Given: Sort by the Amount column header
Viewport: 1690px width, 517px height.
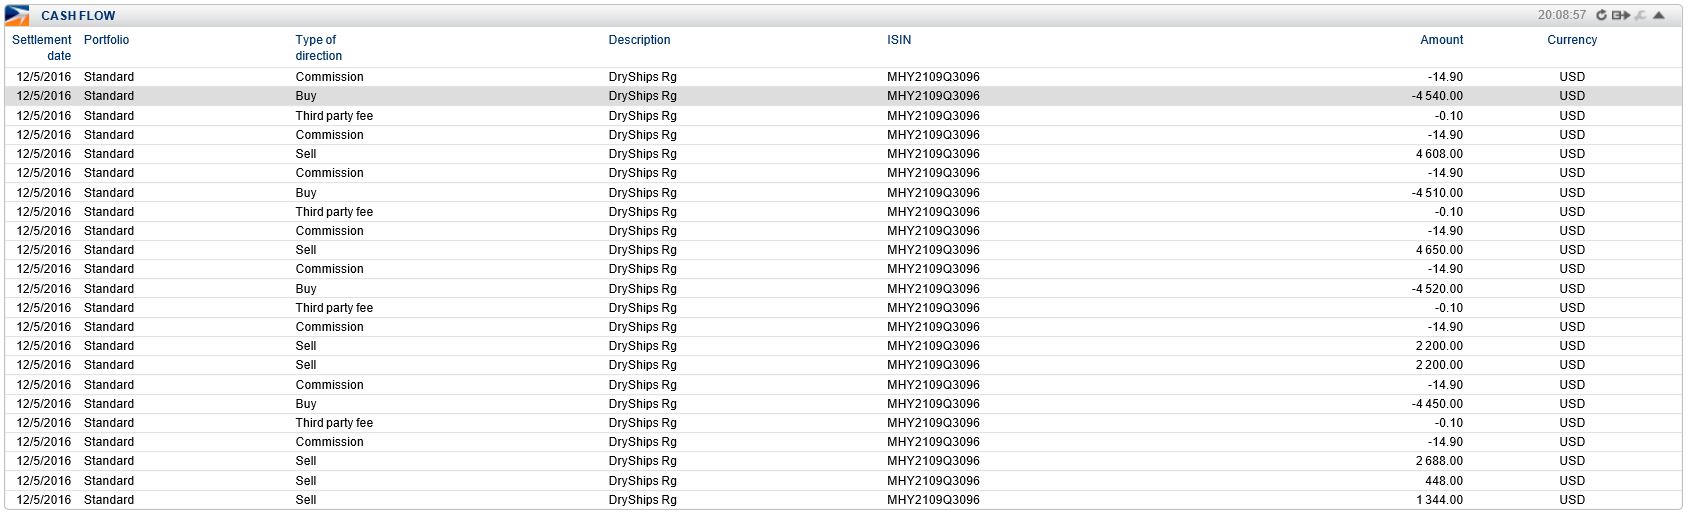Looking at the screenshot, I should point(1441,40).
